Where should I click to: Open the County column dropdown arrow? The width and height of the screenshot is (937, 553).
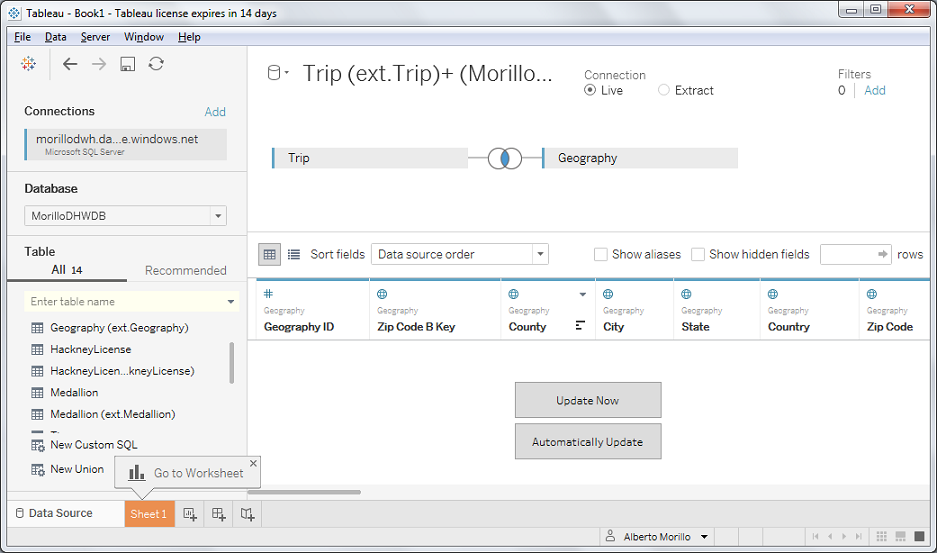click(x=583, y=294)
